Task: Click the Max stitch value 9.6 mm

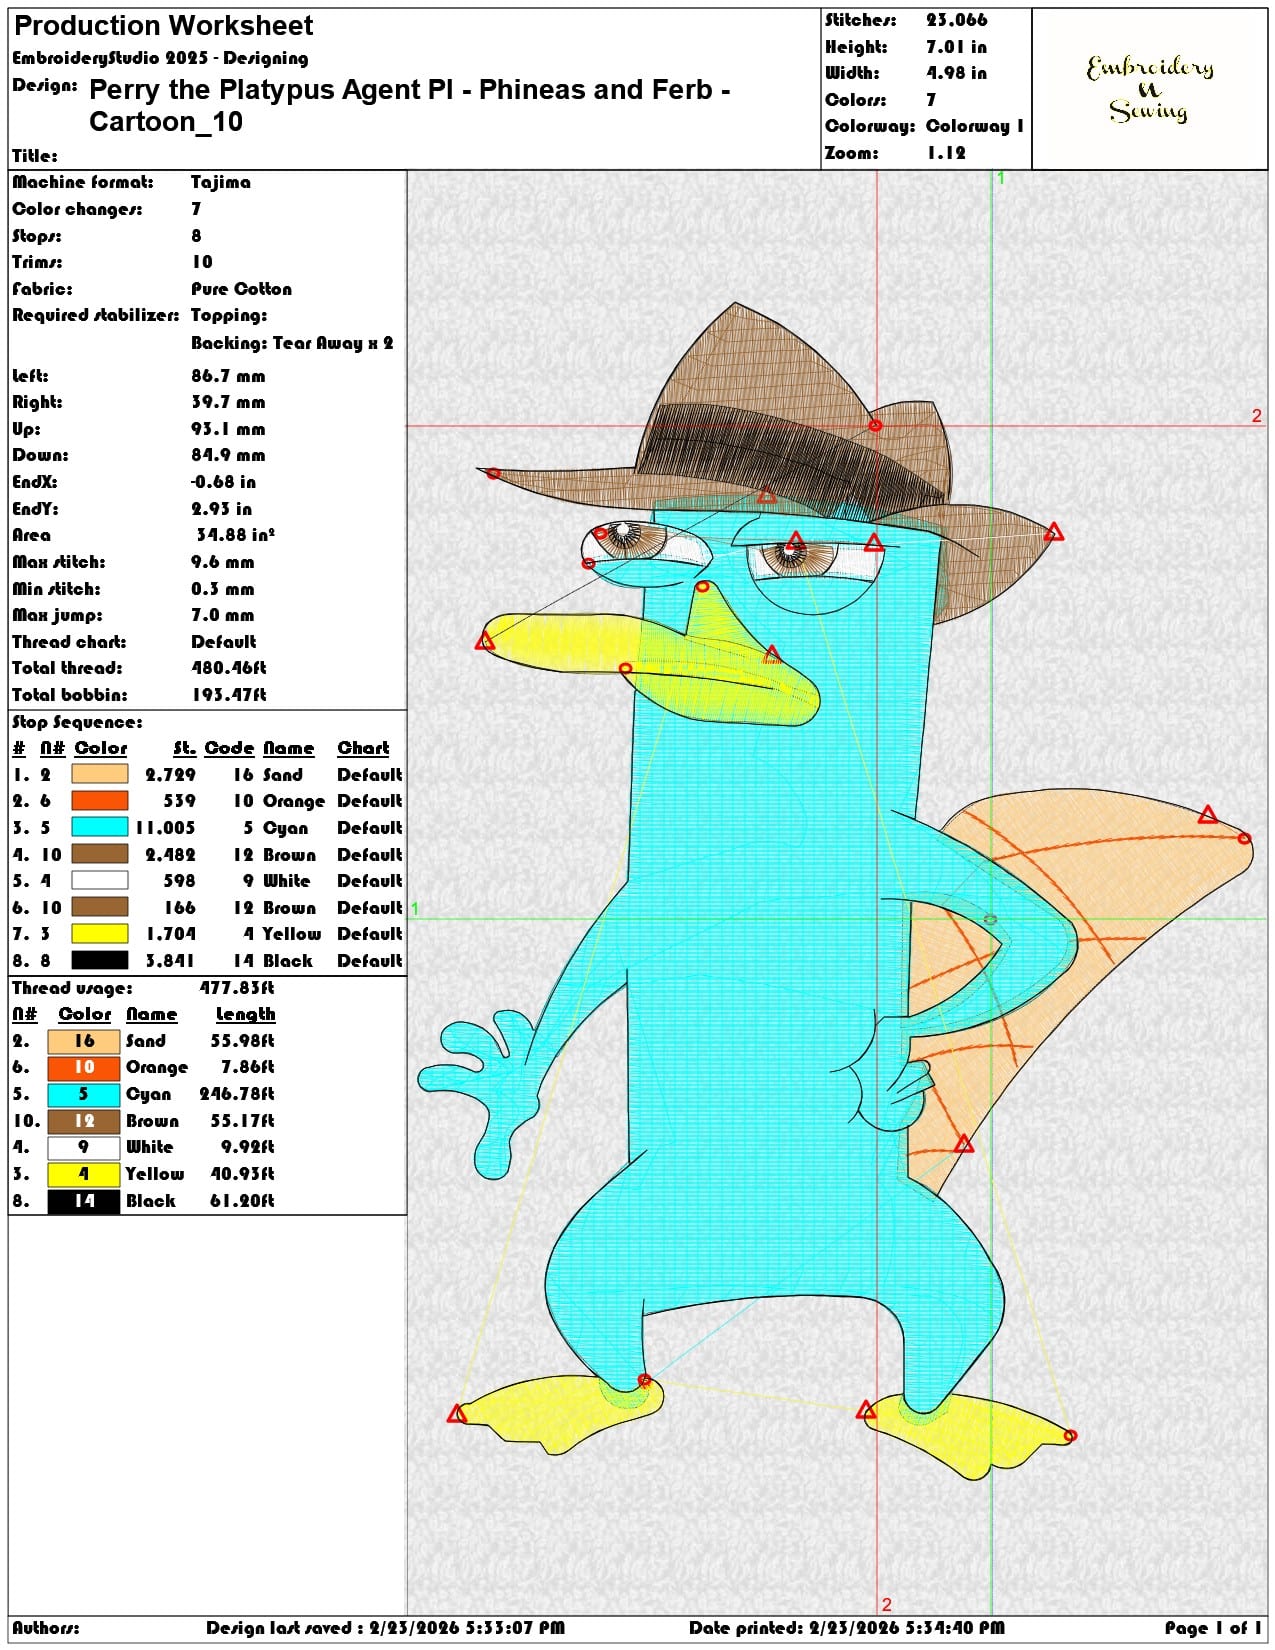Action: 222,562
